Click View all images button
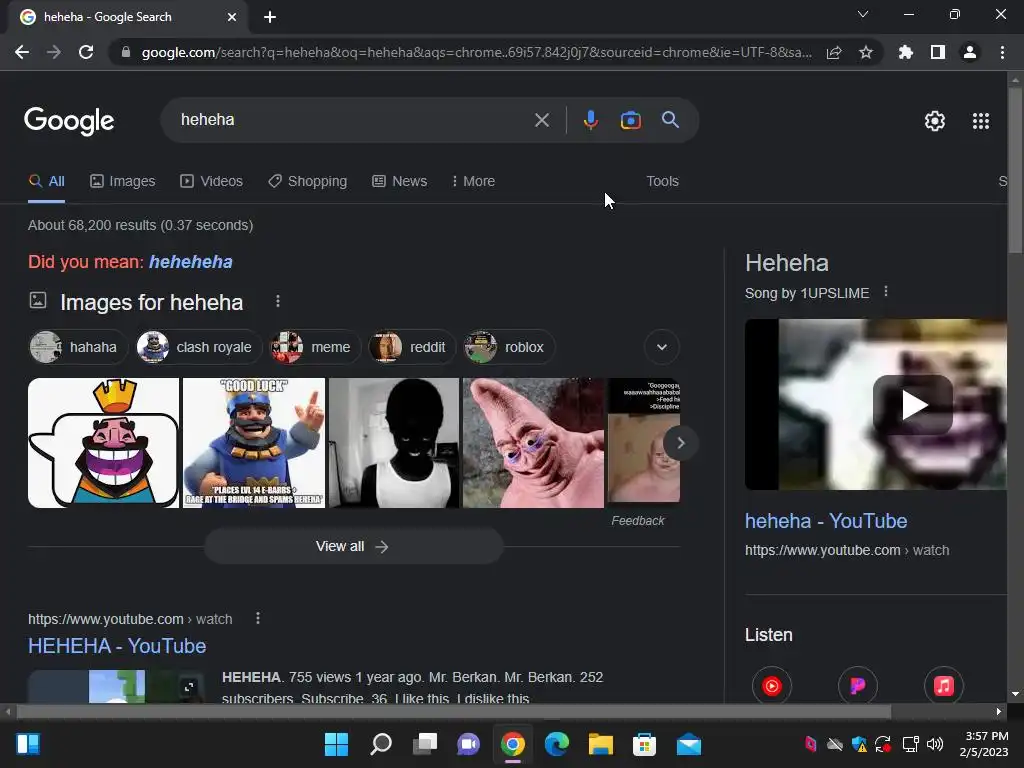Image resolution: width=1024 pixels, height=768 pixels. 353,546
